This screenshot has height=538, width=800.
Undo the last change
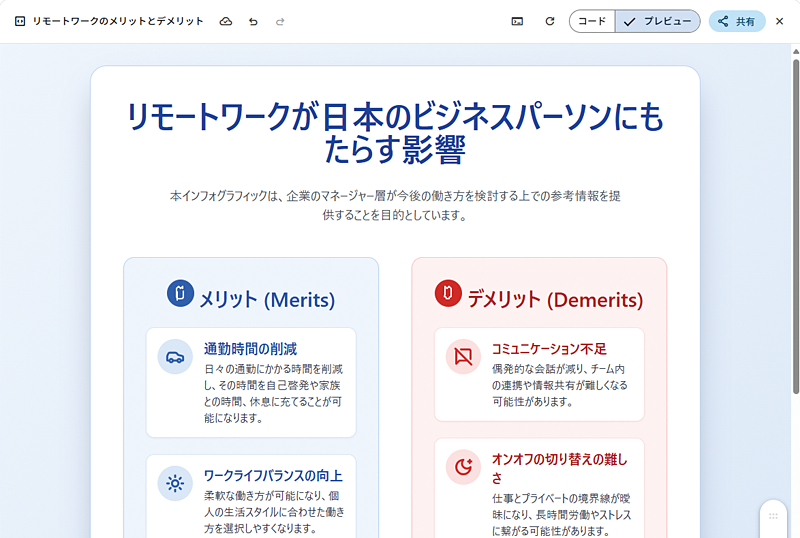click(x=253, y=21)
